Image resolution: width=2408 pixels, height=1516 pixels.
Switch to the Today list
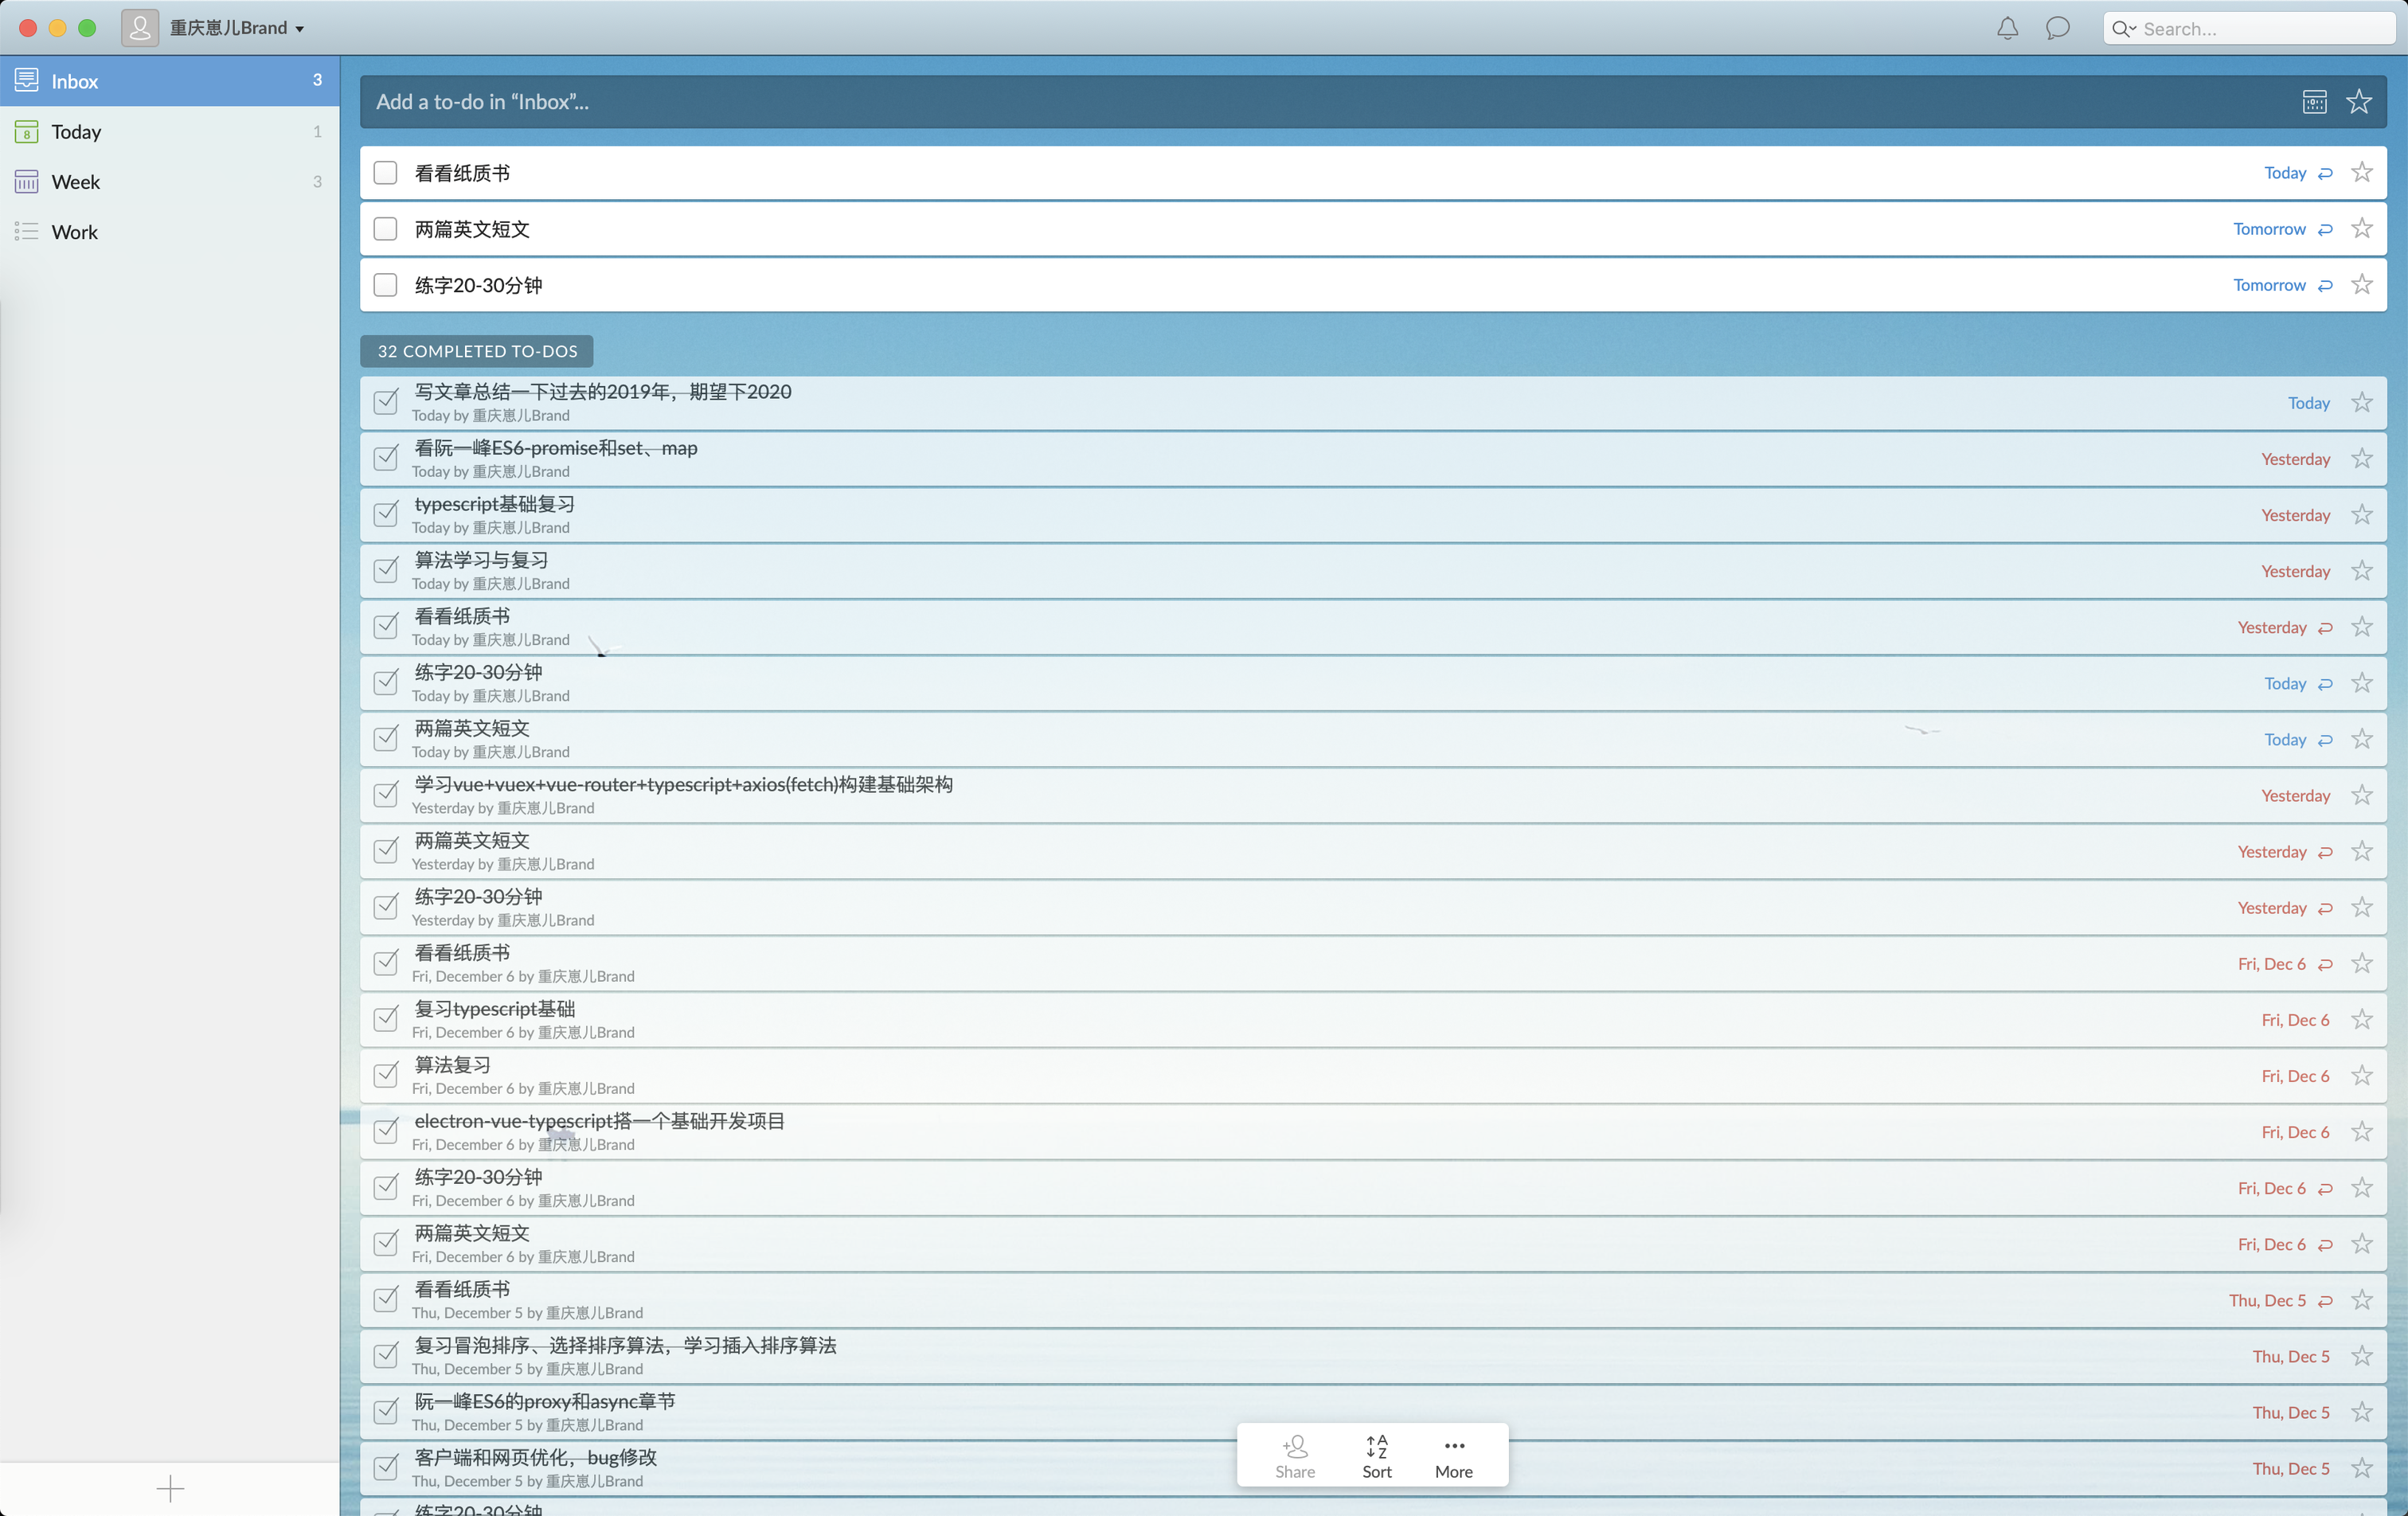76,132
